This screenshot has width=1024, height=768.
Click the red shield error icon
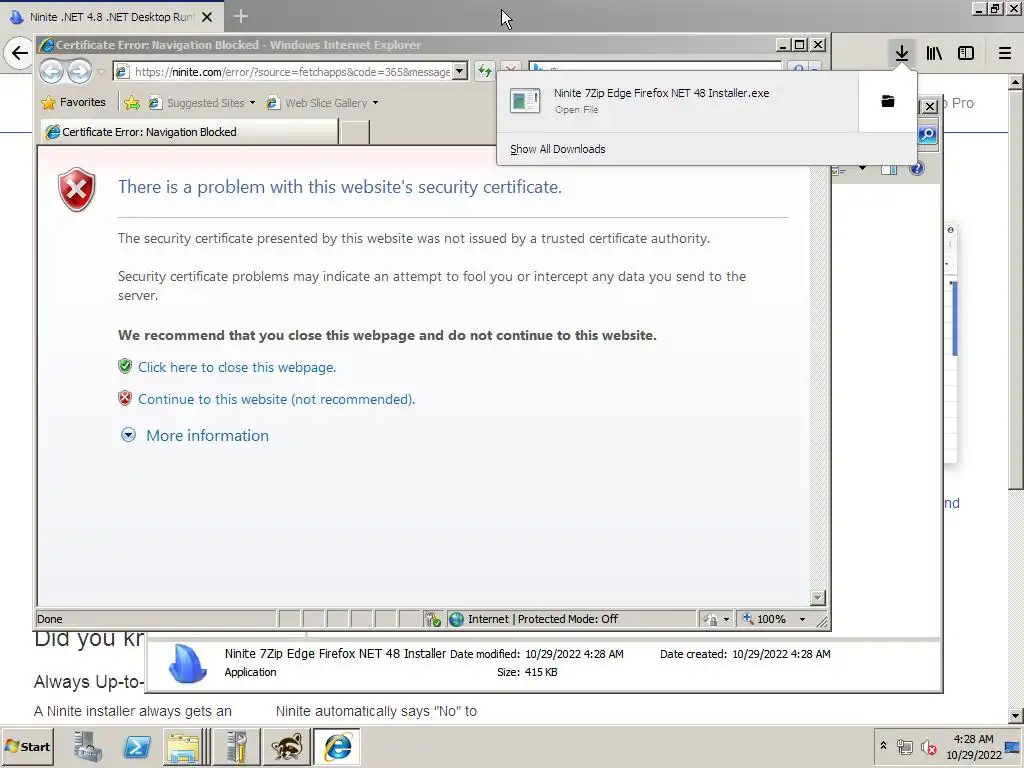[77, 189]
